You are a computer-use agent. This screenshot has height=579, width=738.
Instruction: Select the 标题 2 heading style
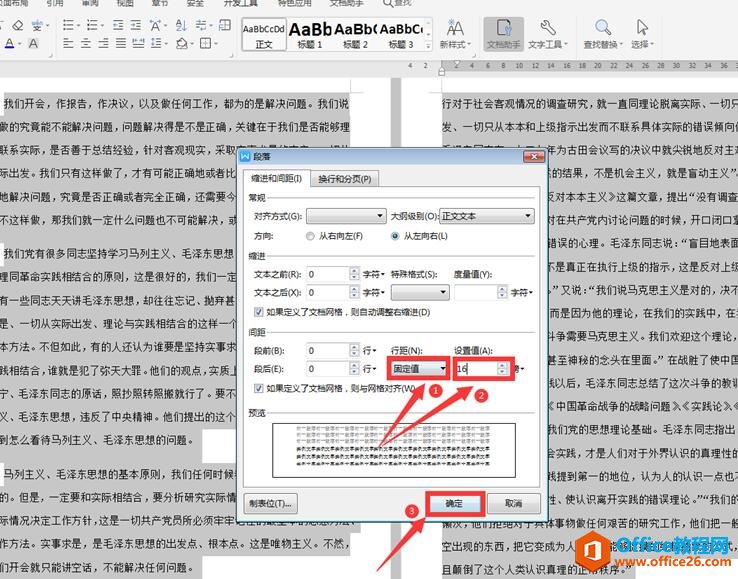point(355,34)
